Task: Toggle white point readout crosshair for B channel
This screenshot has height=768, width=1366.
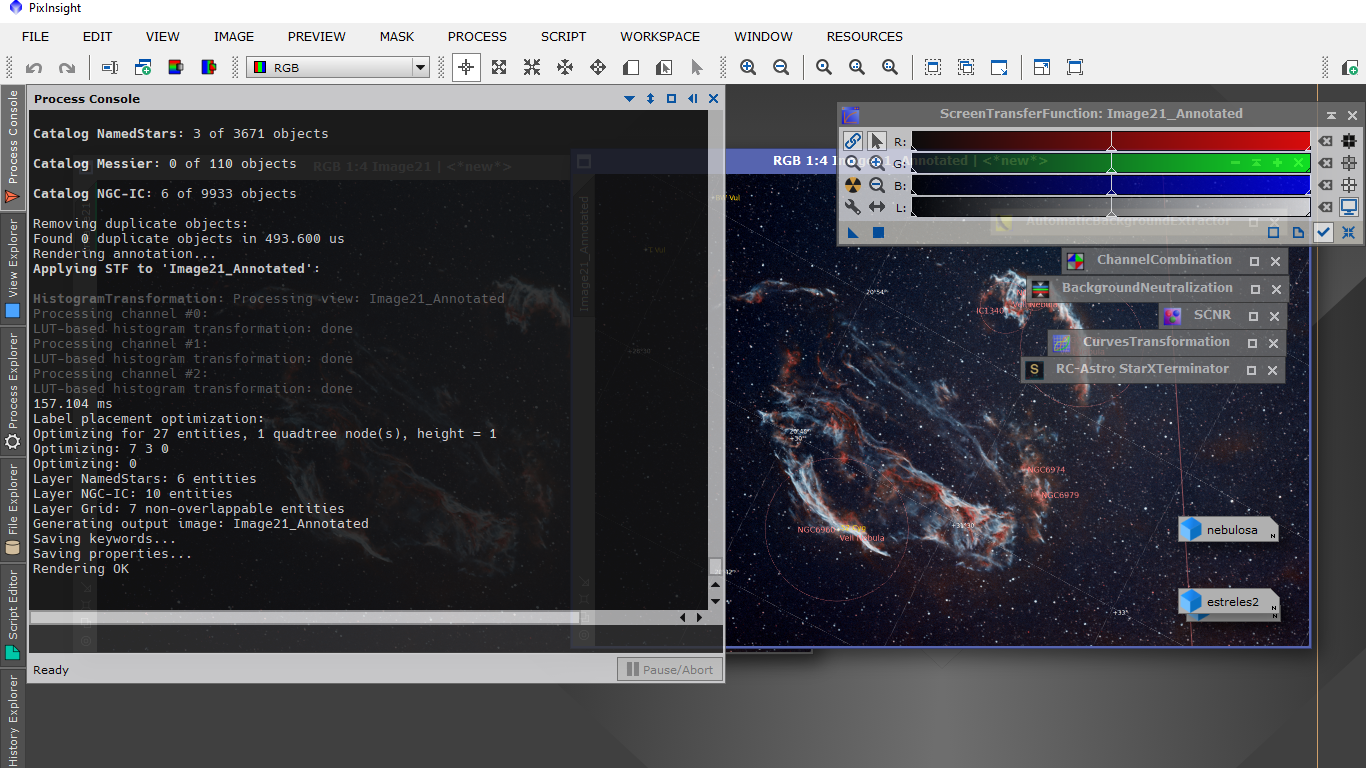Action: [1349, 185]
